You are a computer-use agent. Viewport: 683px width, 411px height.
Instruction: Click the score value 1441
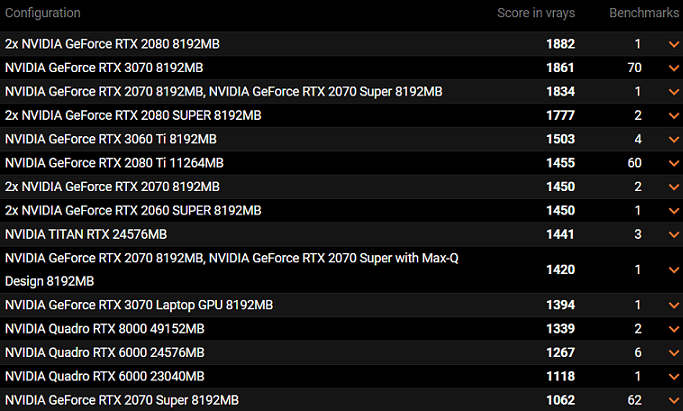tap(561, 234)
